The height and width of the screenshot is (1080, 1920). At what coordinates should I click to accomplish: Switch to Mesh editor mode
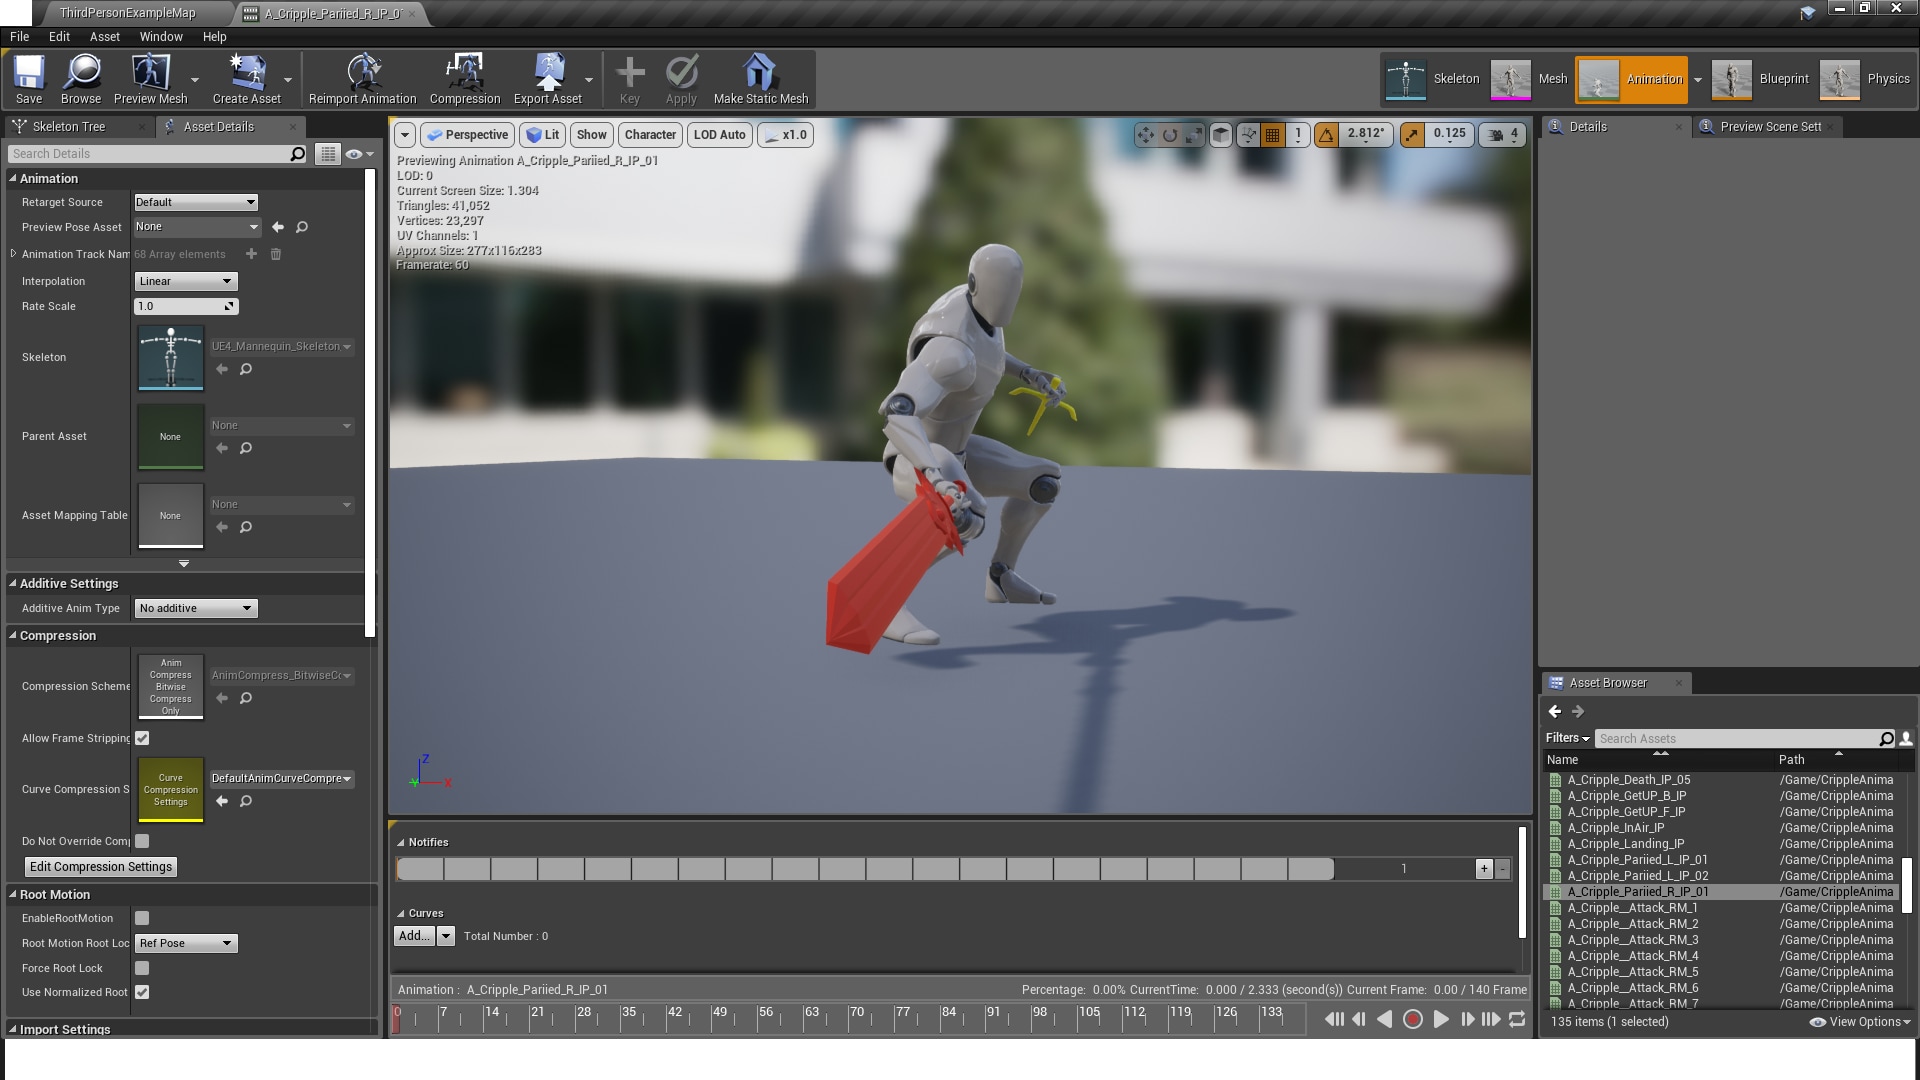(x=1530, y=79)
